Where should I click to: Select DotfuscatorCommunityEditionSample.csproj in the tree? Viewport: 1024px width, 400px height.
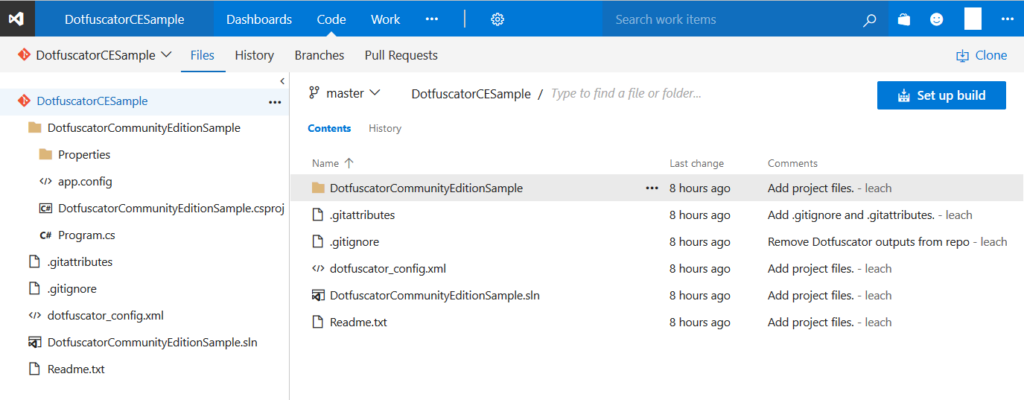(x=172, y=208)
